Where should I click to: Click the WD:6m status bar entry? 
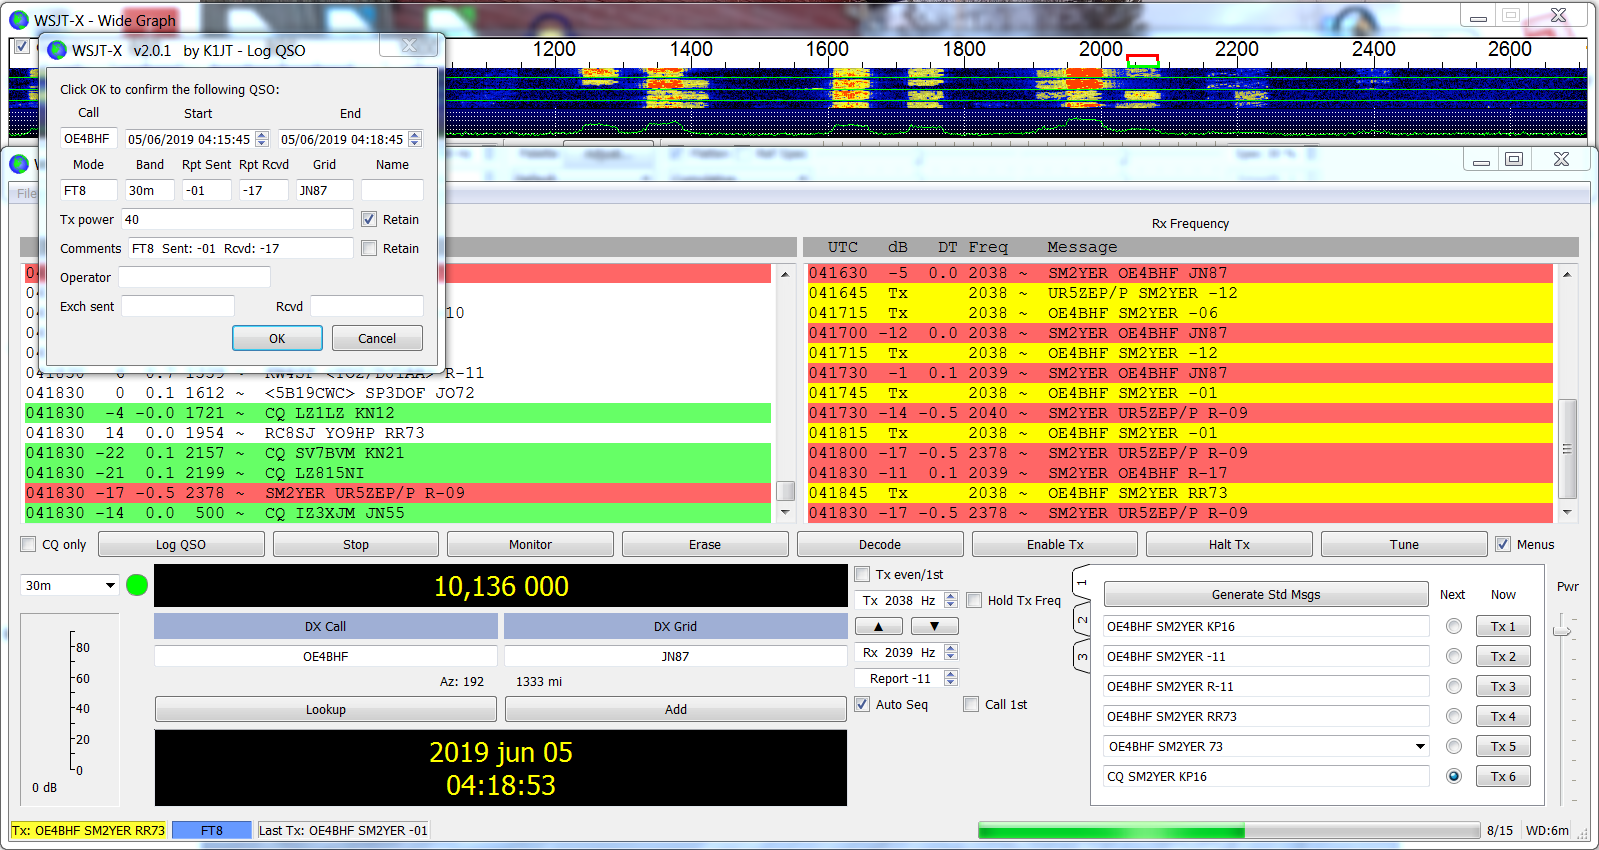(1547, 830)
